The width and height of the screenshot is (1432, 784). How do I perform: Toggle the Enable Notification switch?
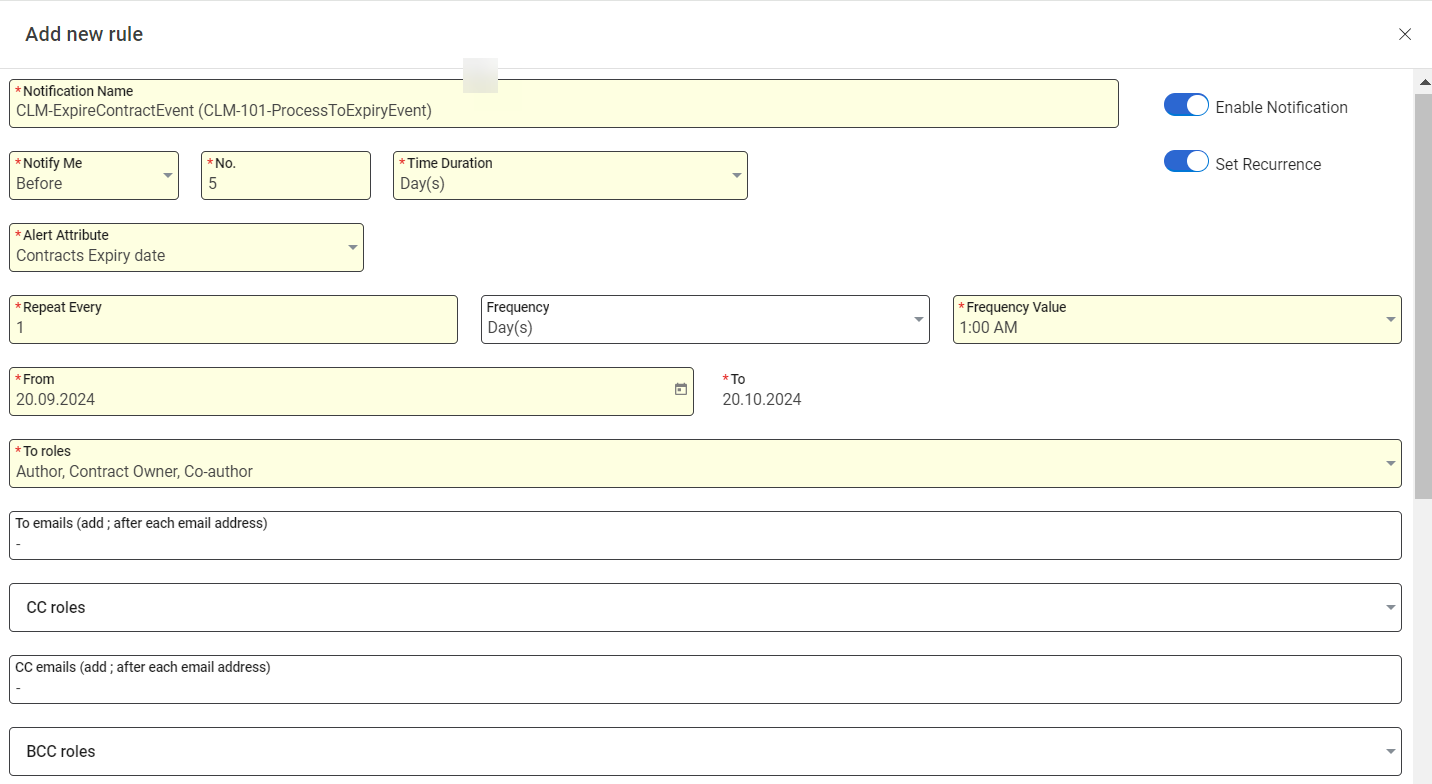[1186, 106]
